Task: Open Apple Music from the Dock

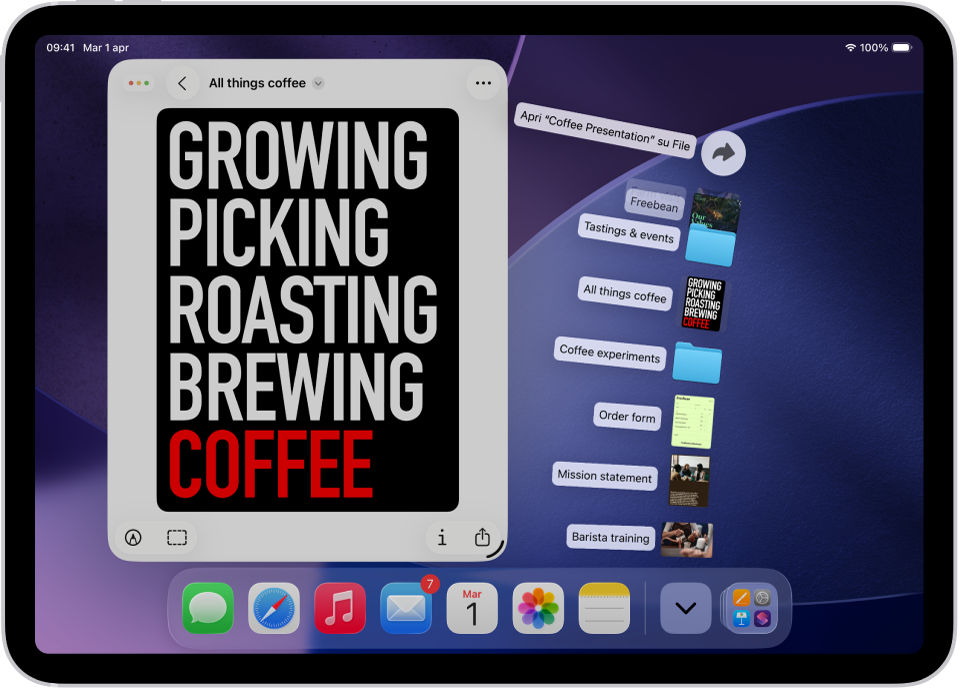Action: click(340, 607)
